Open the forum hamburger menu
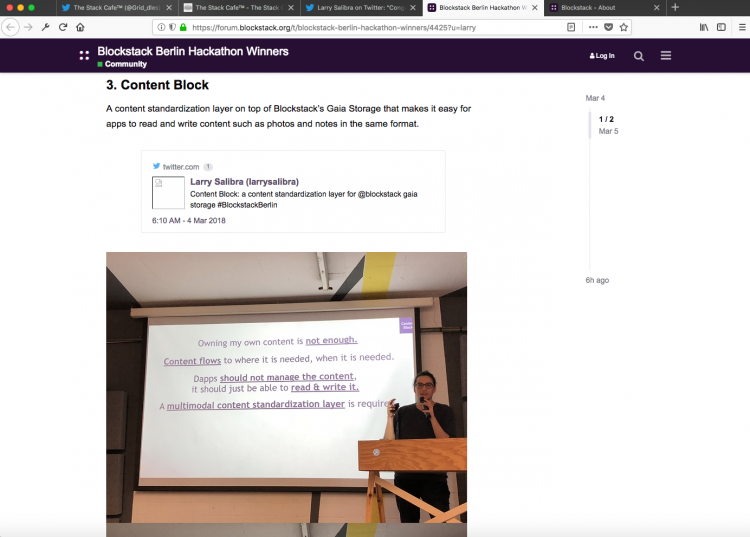Viewport: 750px width, 537px height. point(666,55)
